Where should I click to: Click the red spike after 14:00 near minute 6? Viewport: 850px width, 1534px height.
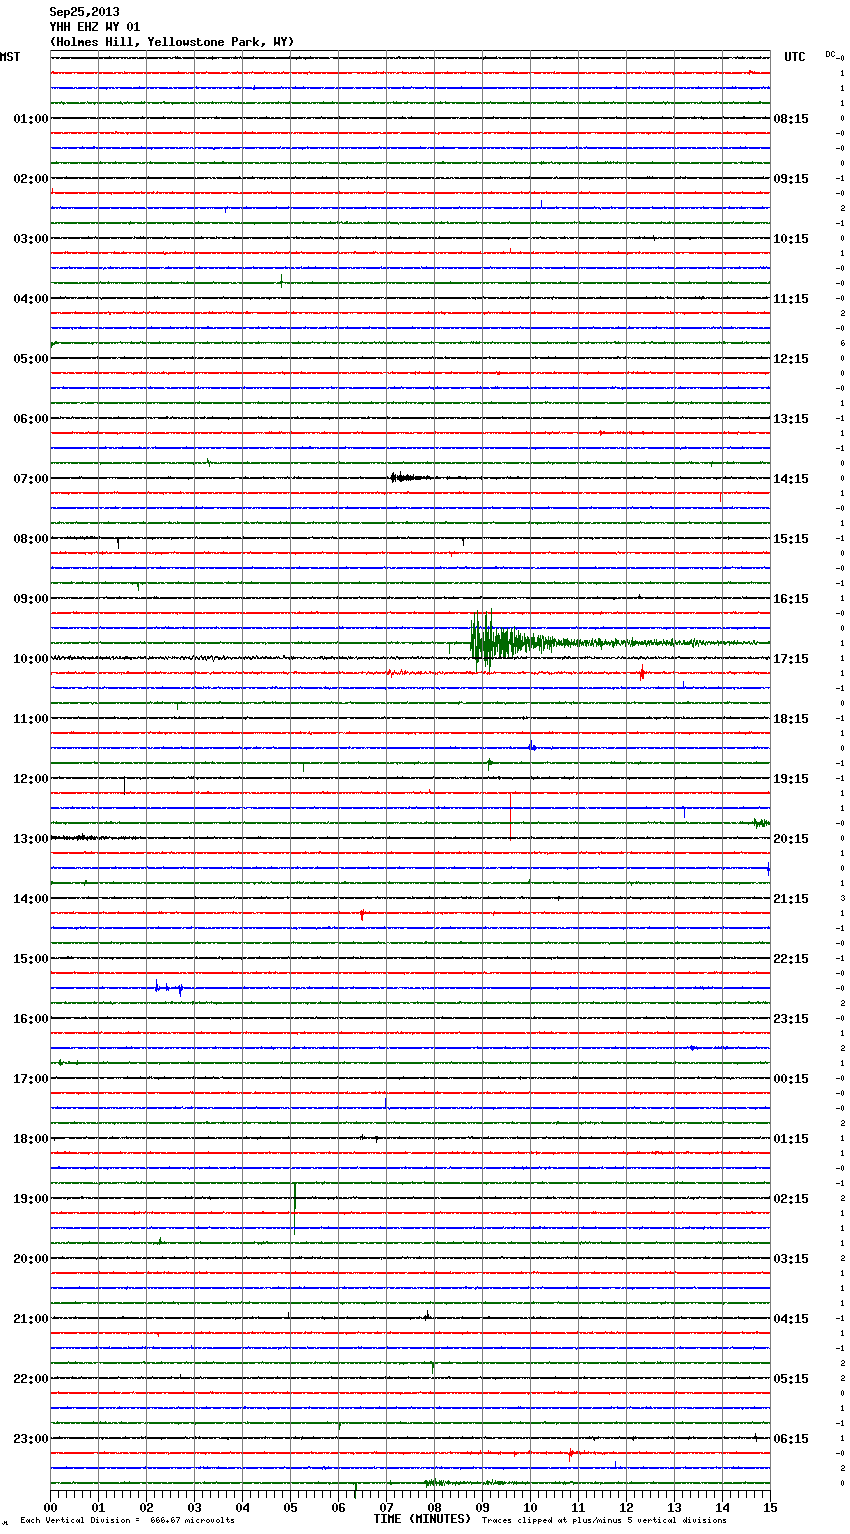pos(362,914)
